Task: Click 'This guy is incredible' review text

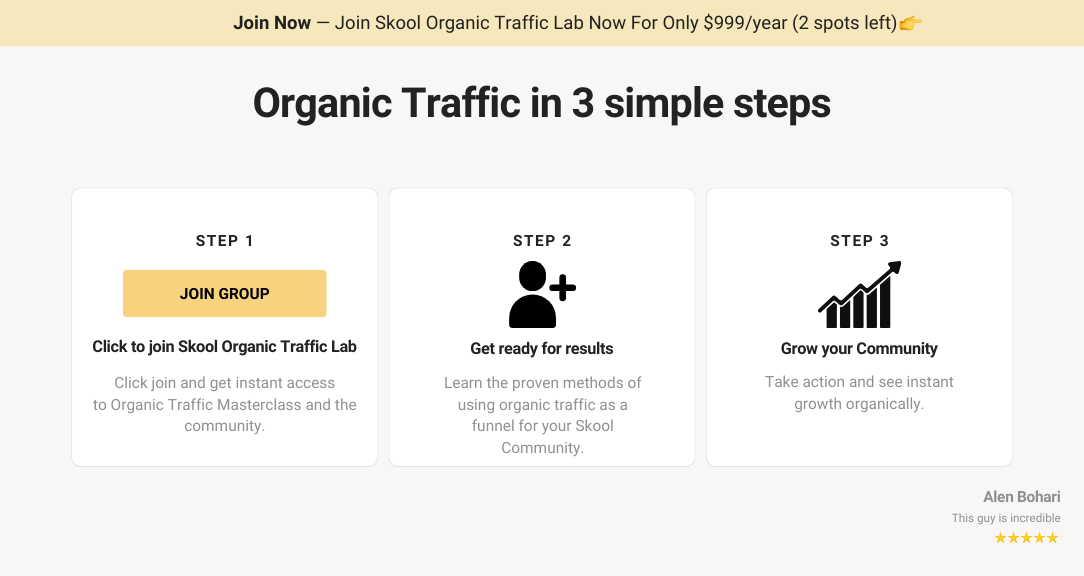Action: [x=1006, y=518]
